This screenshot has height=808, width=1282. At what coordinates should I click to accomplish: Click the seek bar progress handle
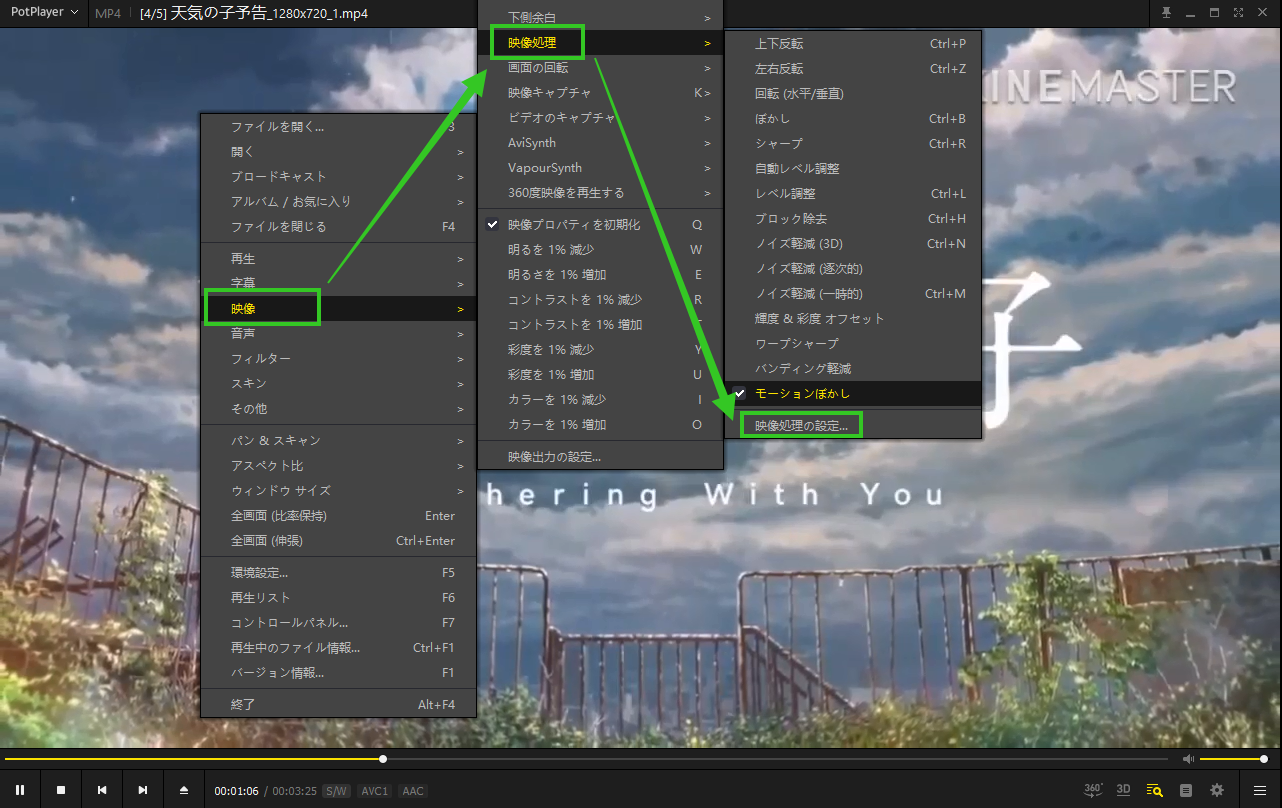click(383, 759)
